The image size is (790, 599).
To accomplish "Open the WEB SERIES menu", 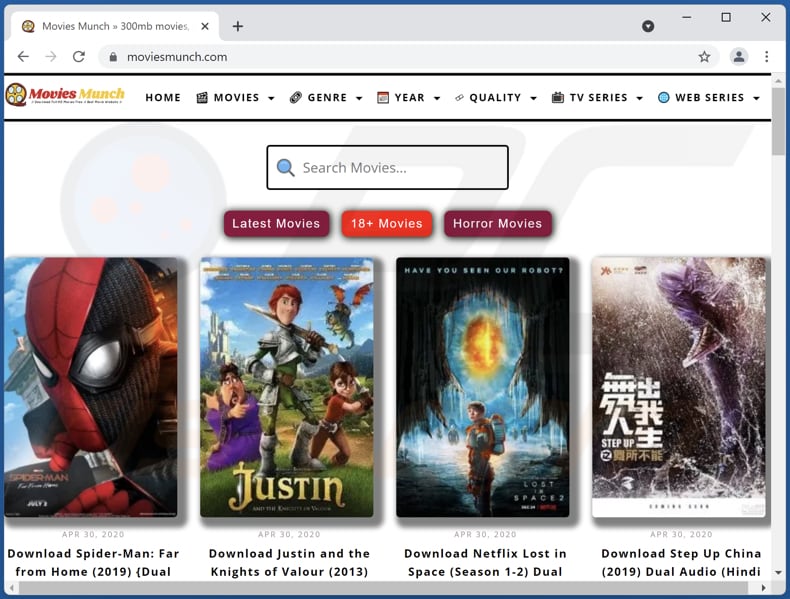I will (x=709, y=98).
